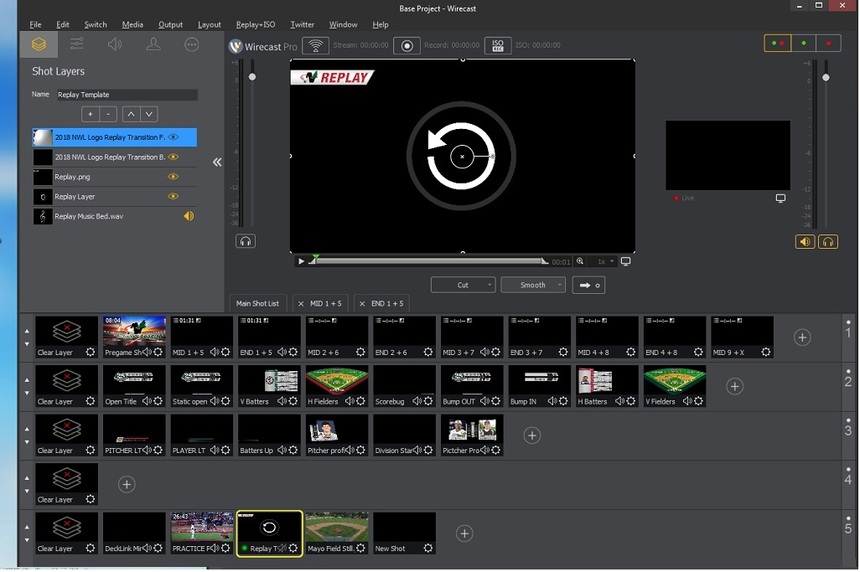This screenshot has height=572, width=860.
Task: Click the monitor icon under the live window
Action: [x=780, y=198]
